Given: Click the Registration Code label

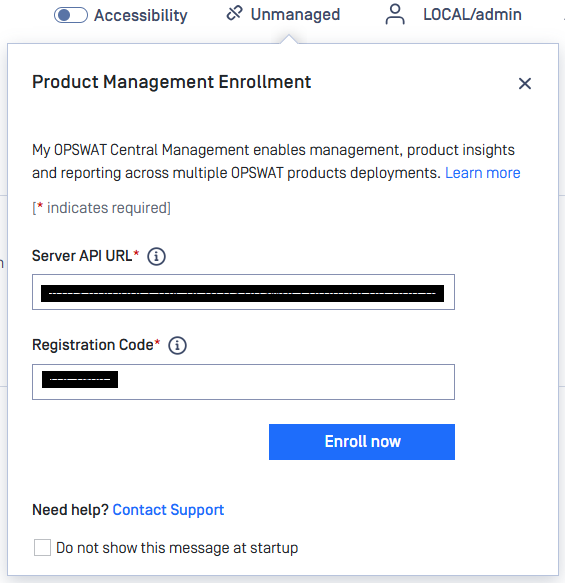Looking at the screenshot, I should (x=96, y=345).
